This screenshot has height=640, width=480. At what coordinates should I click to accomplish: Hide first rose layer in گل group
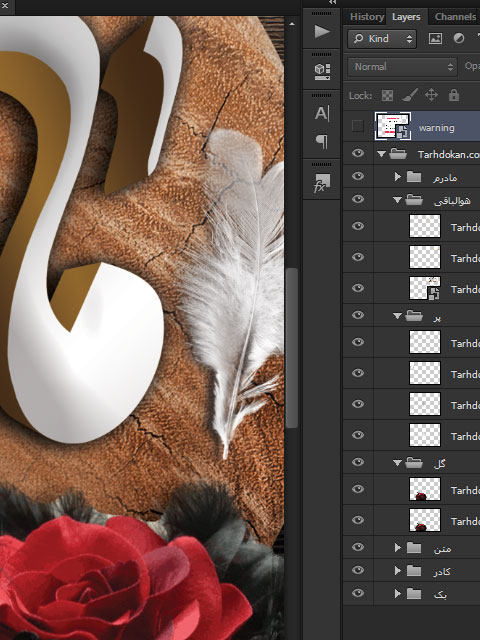pos(358,489)
